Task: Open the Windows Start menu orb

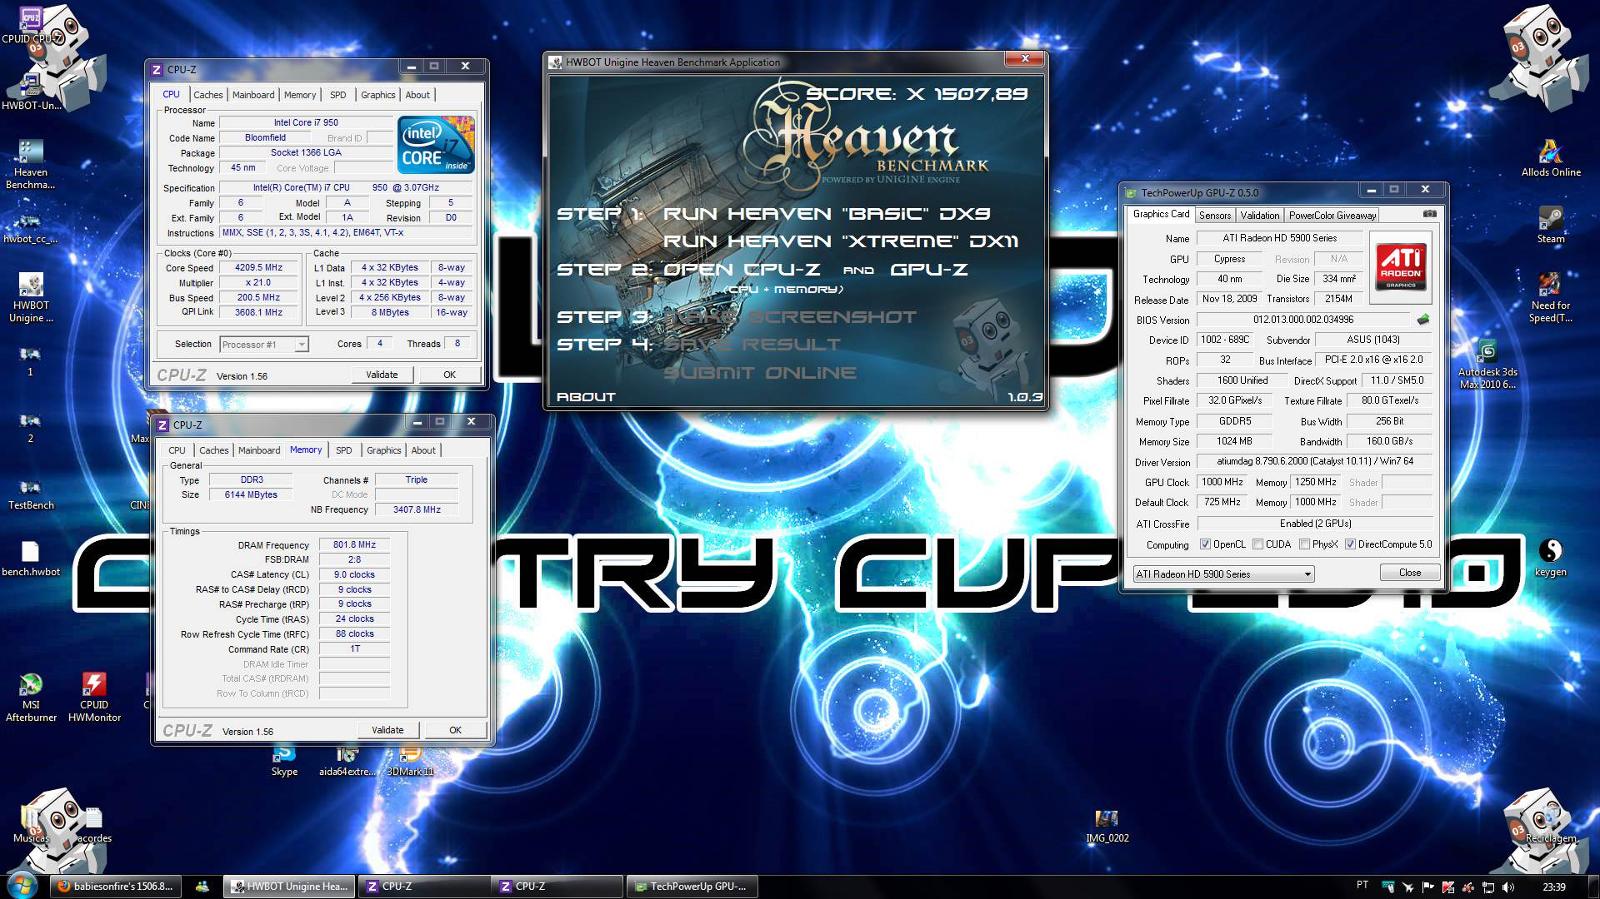Action: [21, 885]
